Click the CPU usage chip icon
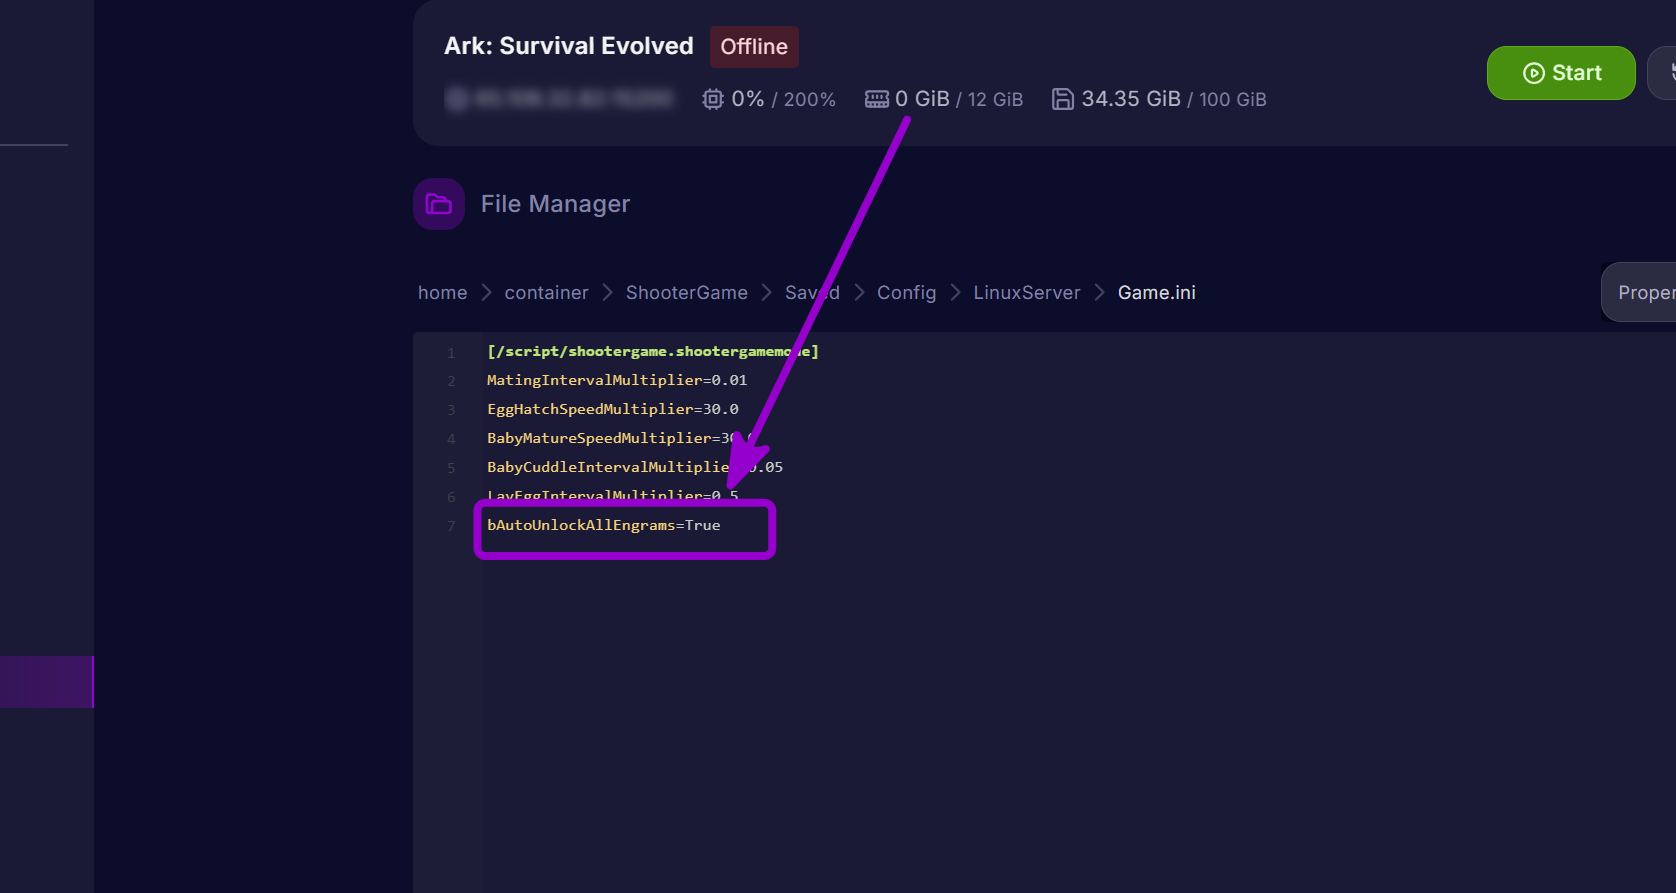 click(x=713, y=99)
